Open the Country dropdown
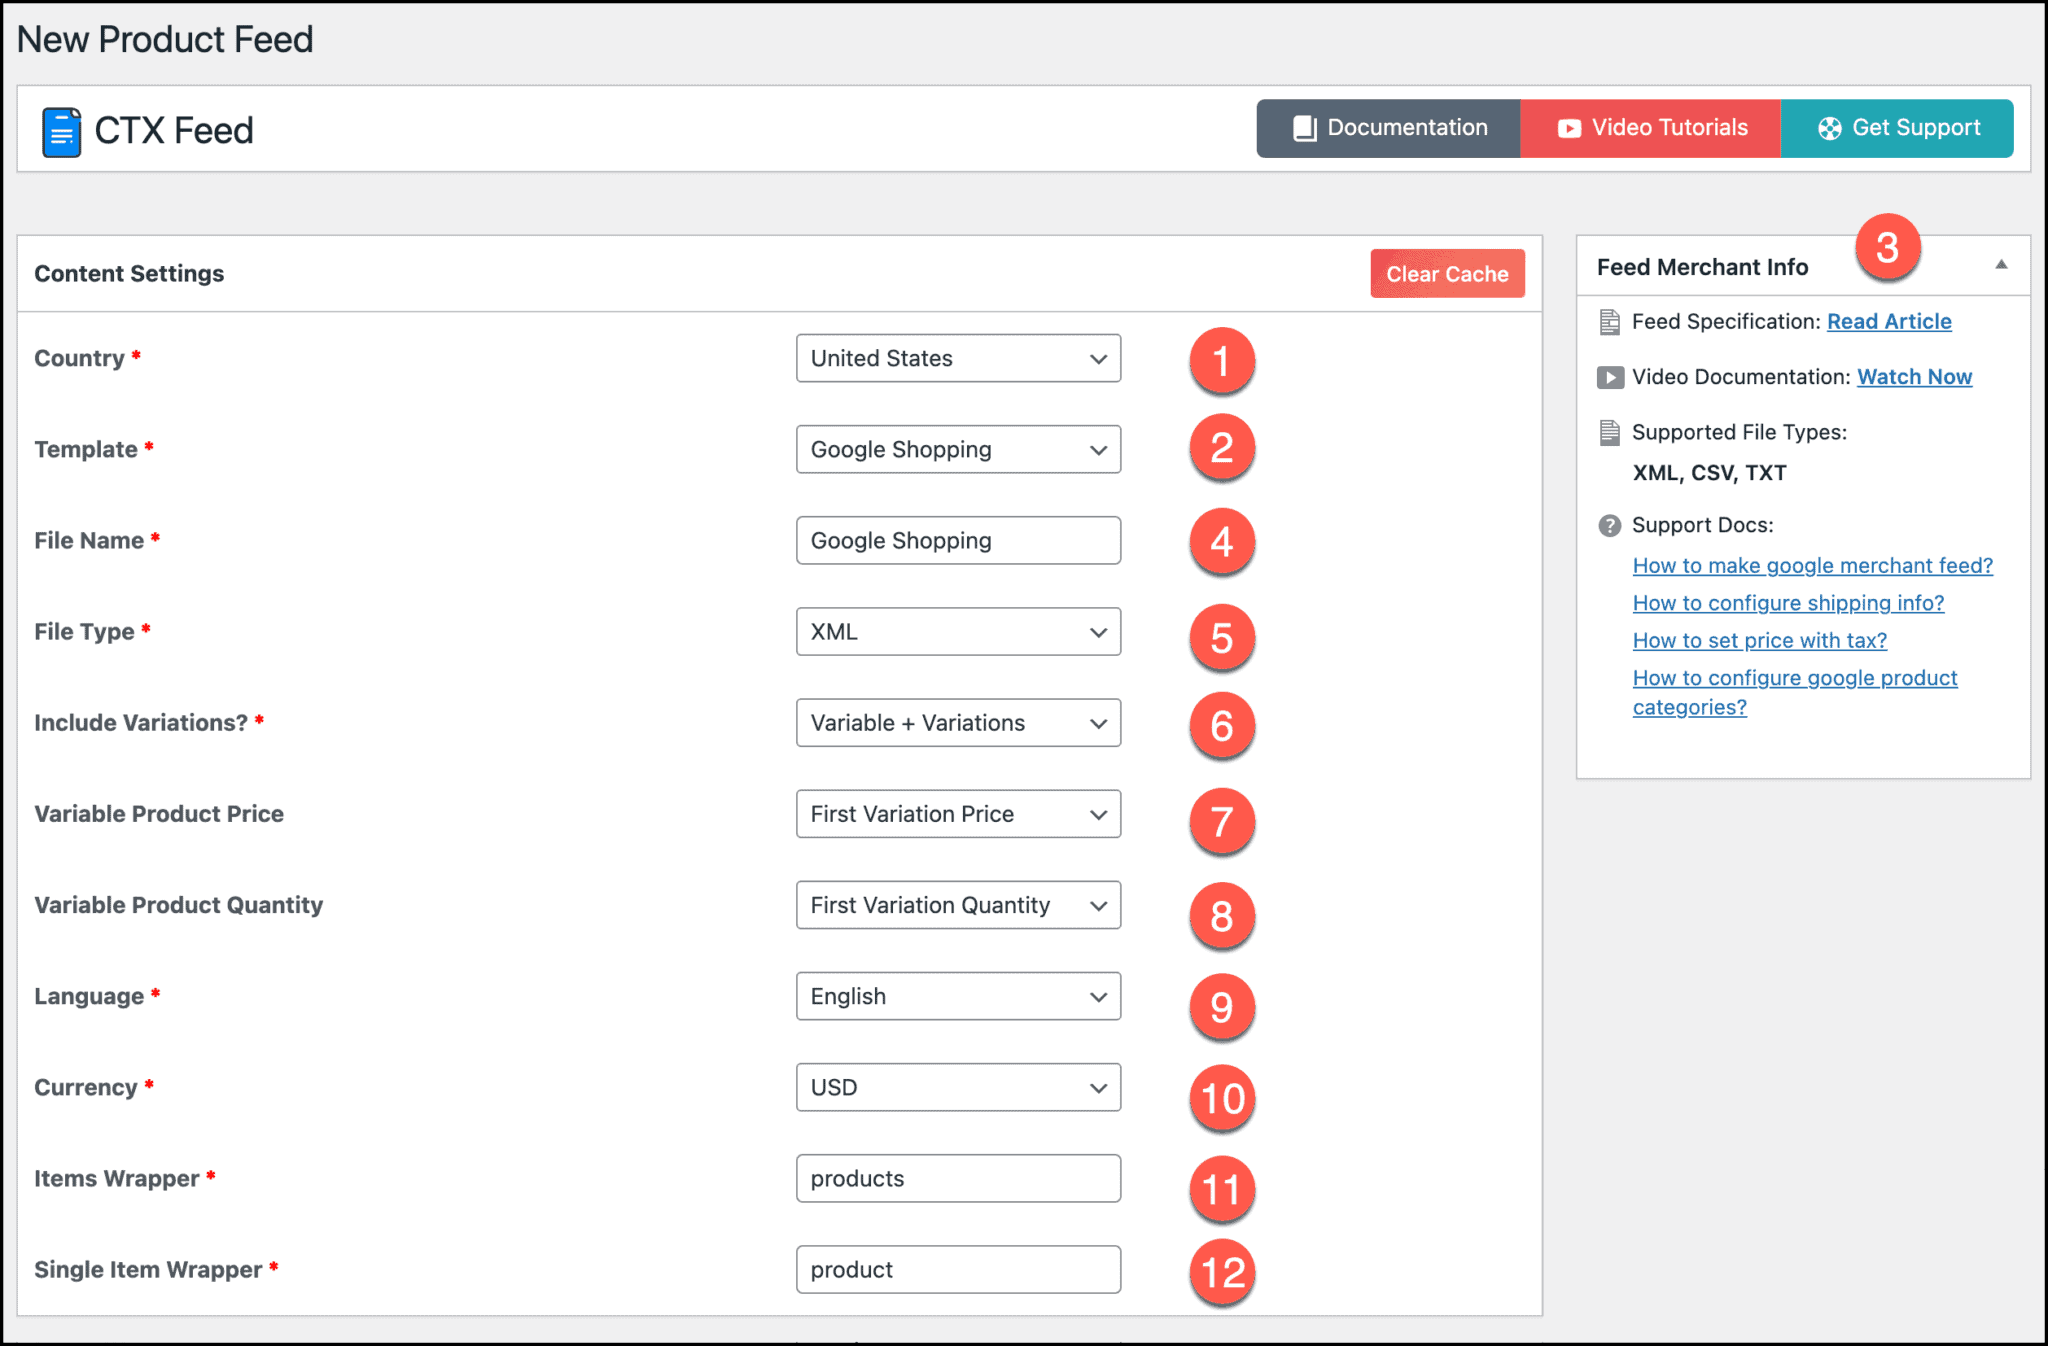Image resolution: width=2048 pixels, height=1346 pixels. pyautogui.click(x=957, y=358)
